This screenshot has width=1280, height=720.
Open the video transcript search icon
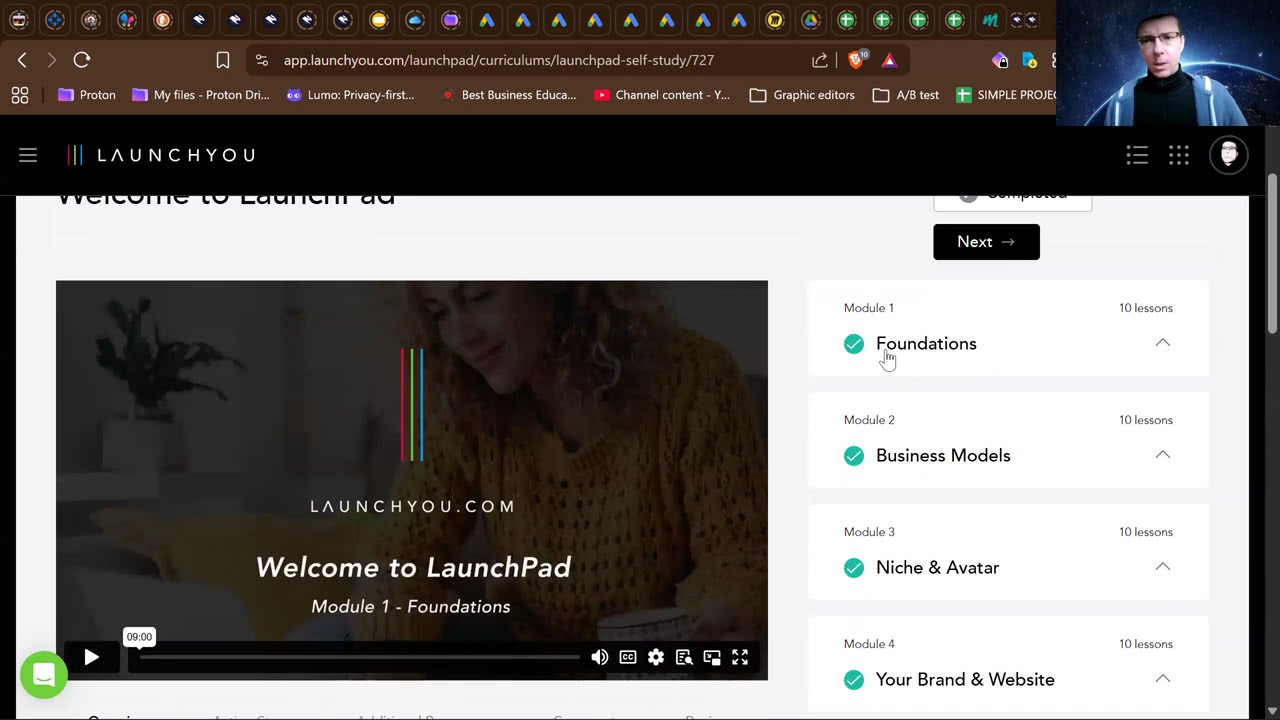684,657
